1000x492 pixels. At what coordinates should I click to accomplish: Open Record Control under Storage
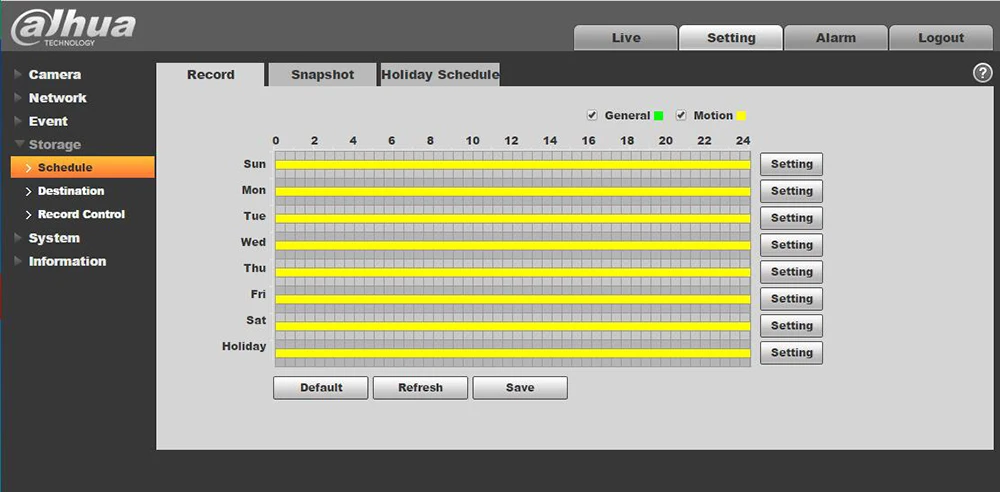point(81,214)
